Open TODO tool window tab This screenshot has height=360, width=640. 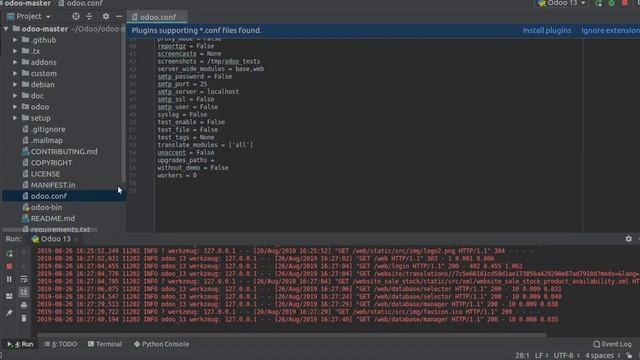click(60, 344)
